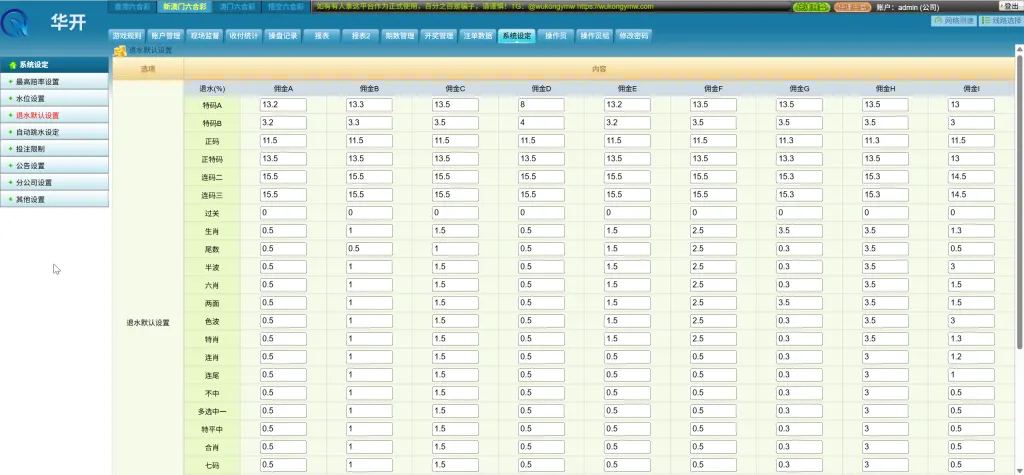Open 自动跳水设定 in the sidebar
1024x475 pixels.
[54, 132]
